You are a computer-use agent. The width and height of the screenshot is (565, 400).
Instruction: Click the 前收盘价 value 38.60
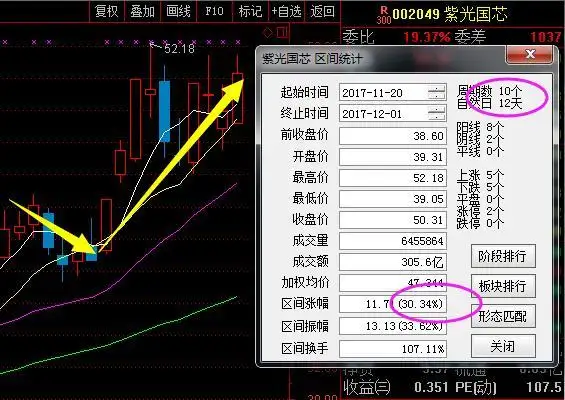click(x=393, y=136)
